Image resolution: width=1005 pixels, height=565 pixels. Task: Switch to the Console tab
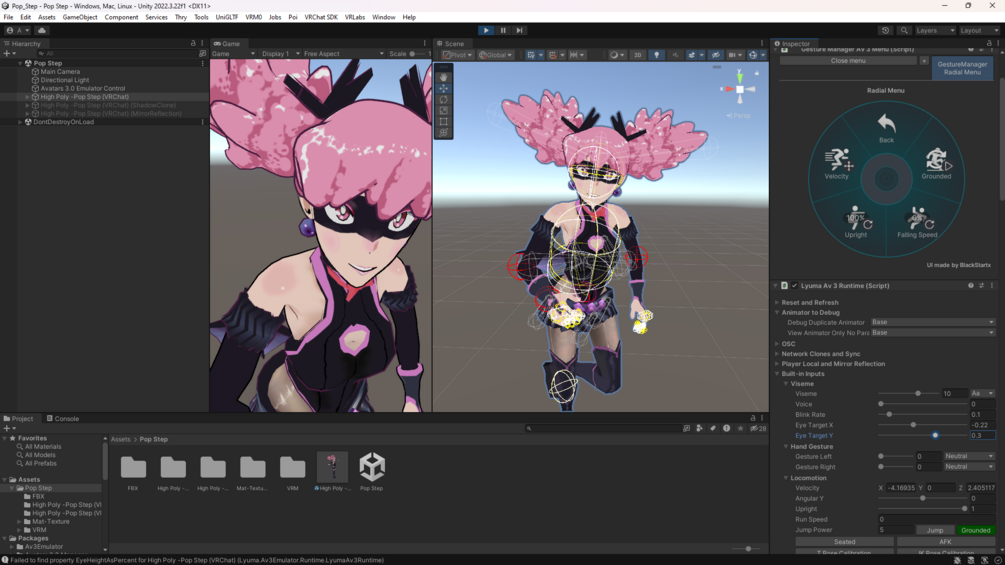pos(63,418)
